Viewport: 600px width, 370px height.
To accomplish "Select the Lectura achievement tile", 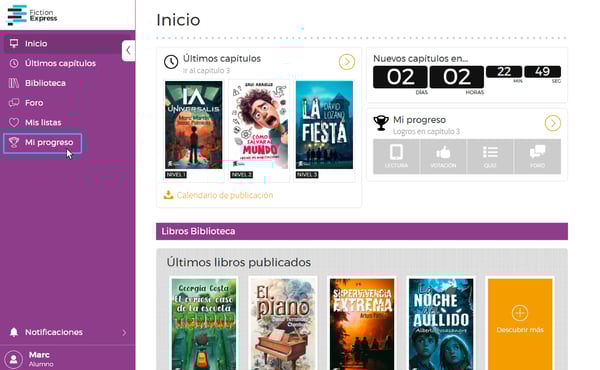I will coord(396,156).
